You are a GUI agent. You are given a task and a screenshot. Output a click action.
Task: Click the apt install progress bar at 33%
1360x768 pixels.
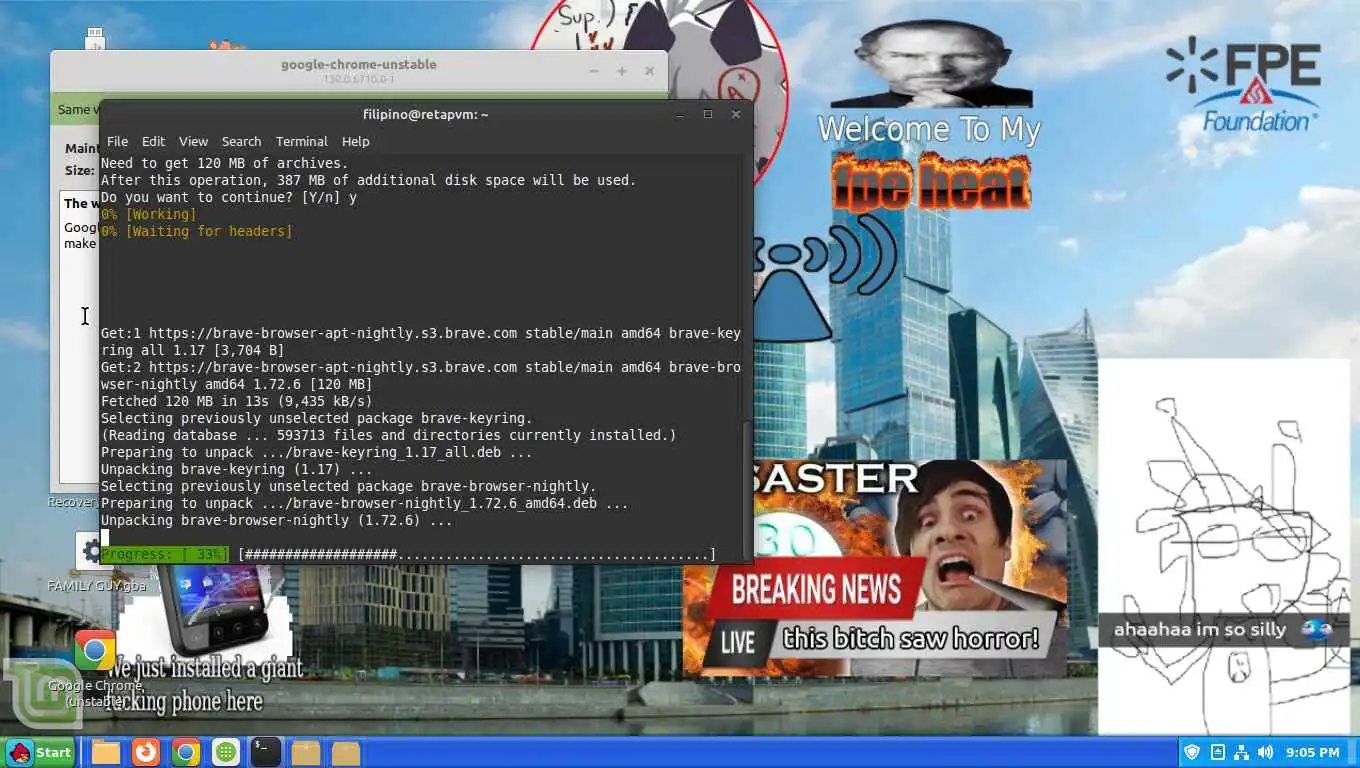(409, 554)
